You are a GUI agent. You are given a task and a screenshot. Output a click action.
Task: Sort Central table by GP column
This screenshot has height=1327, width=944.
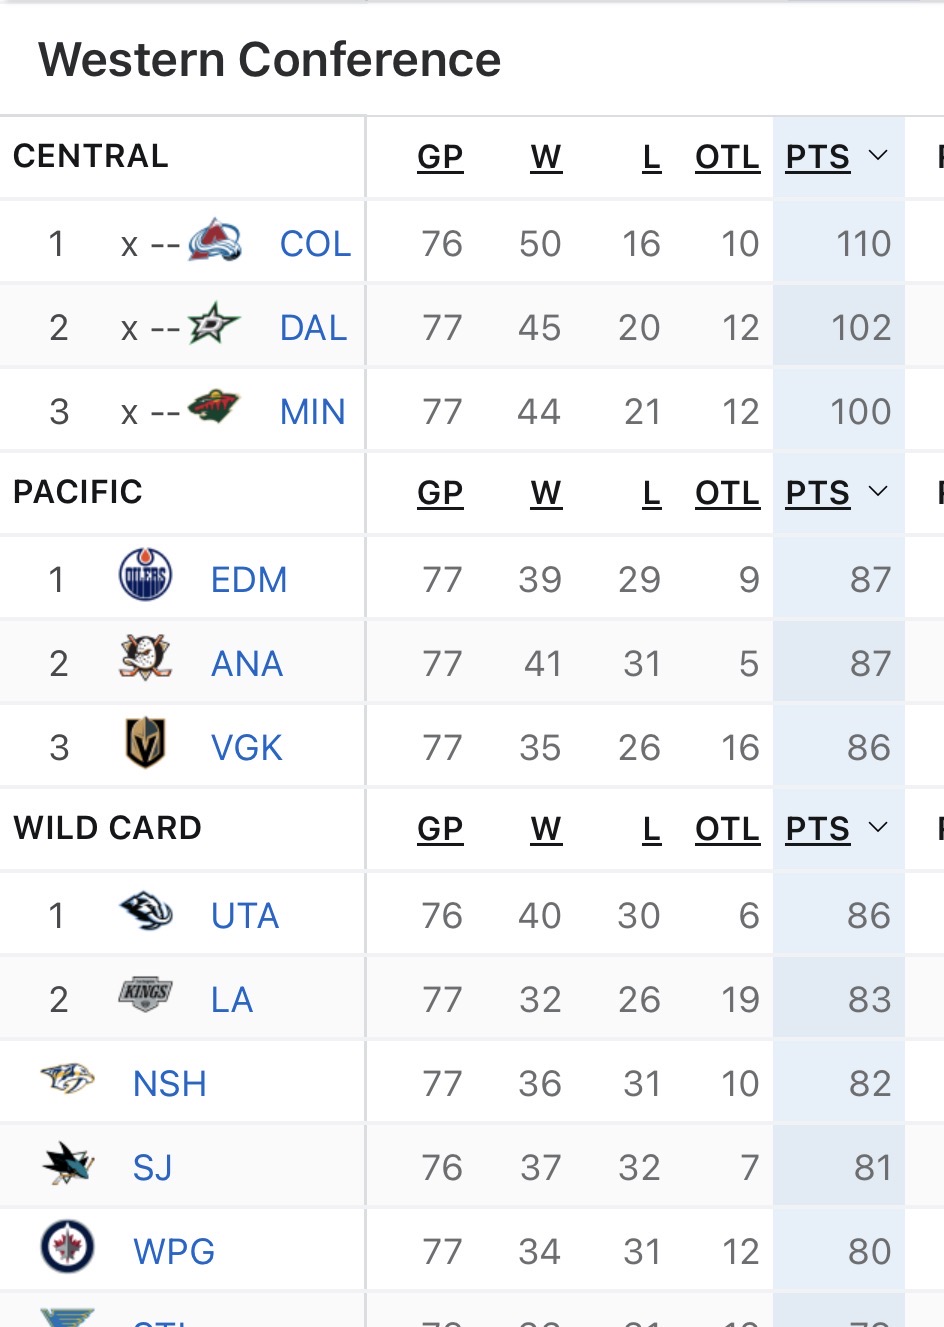440,157
